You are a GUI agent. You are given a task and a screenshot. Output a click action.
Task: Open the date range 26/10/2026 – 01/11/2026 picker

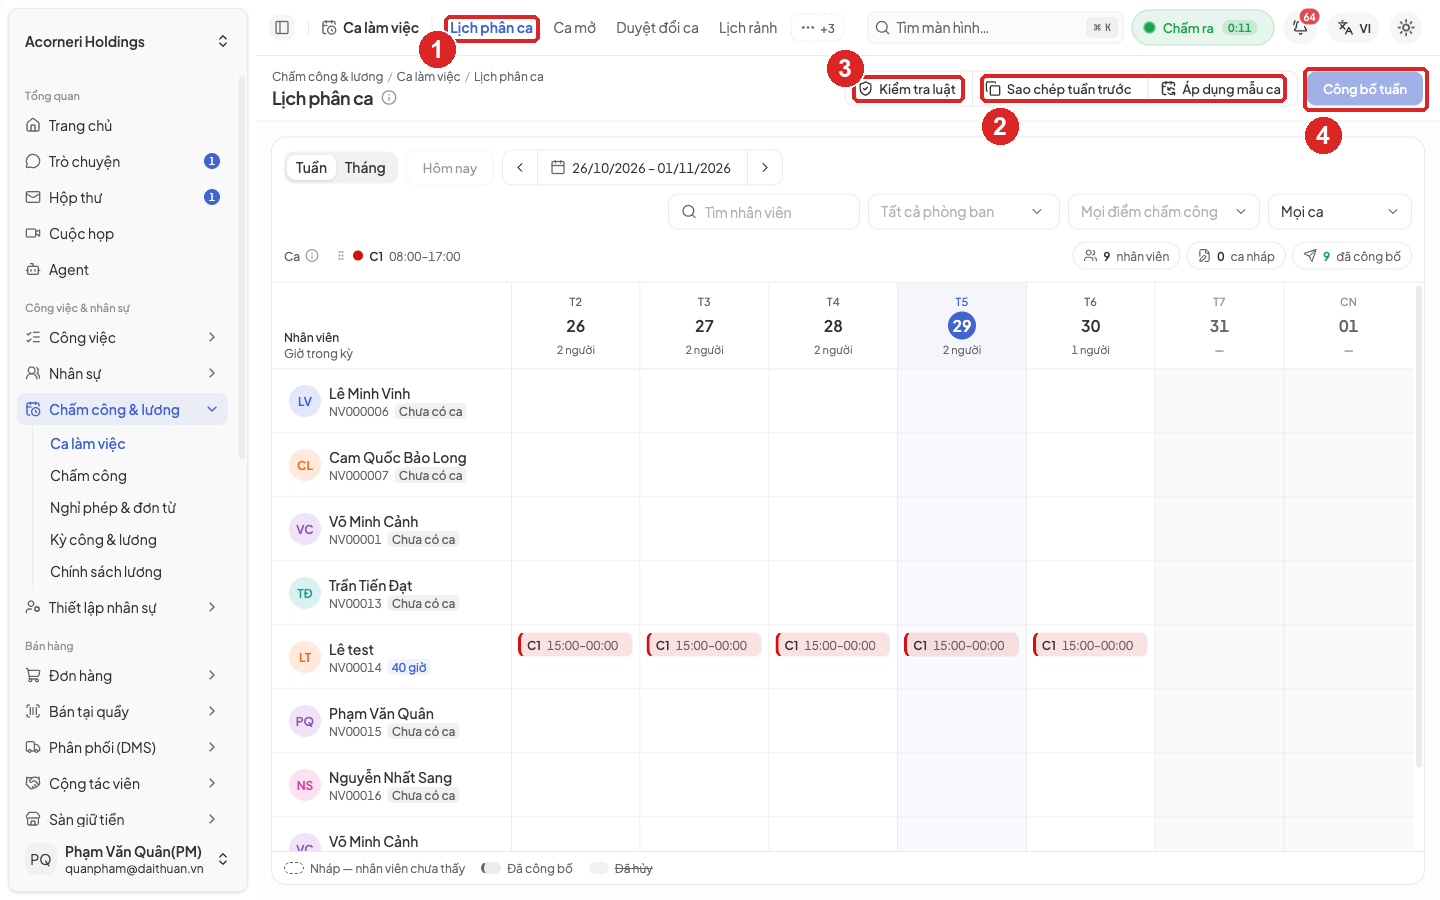[641, 168]
